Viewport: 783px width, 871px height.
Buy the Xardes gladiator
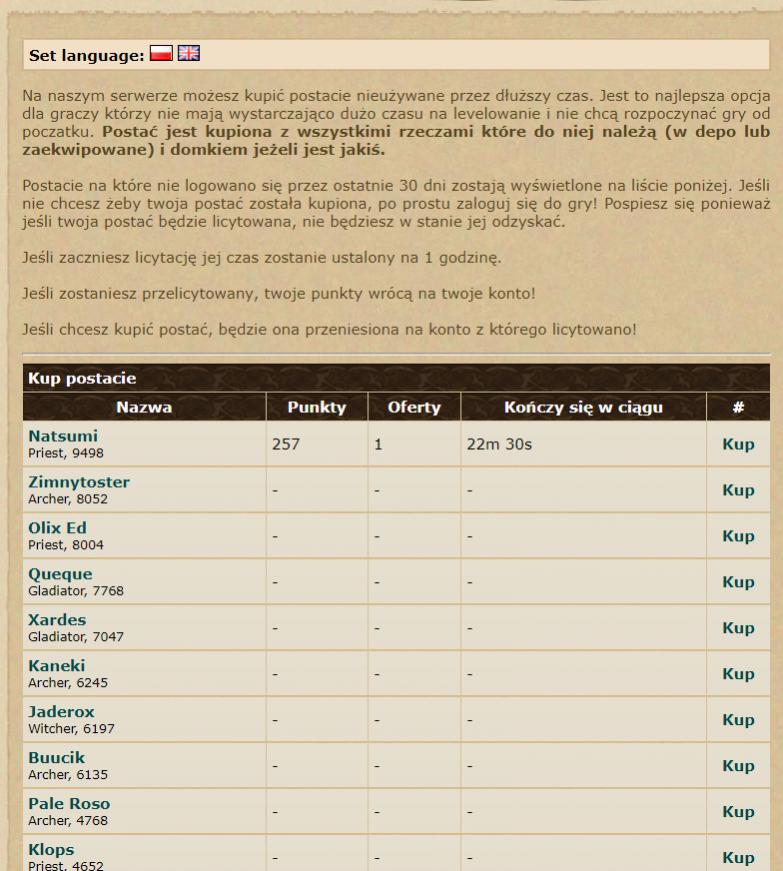738,629
